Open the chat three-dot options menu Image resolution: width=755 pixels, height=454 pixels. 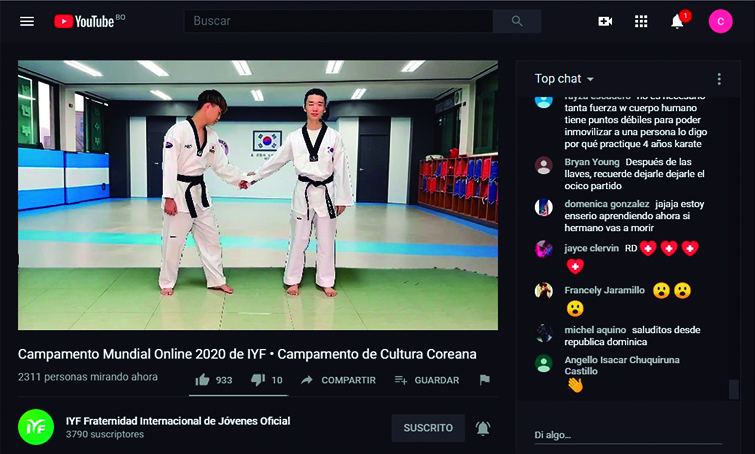pyautogui.click(x=719, y=79)
